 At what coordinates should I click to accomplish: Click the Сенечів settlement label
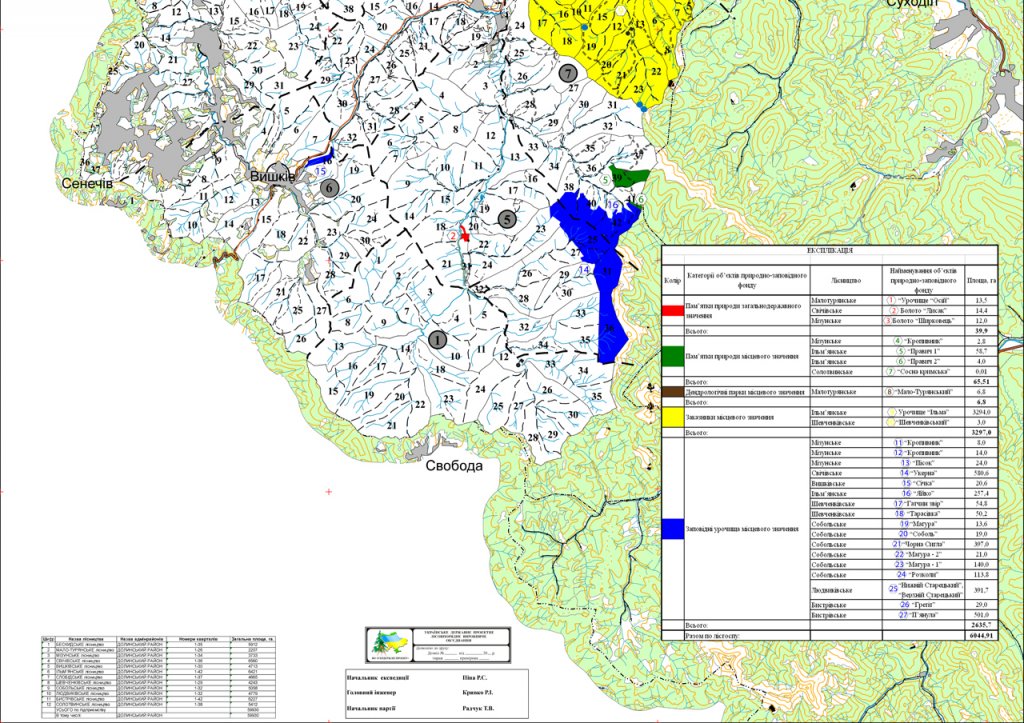[87, 184]
